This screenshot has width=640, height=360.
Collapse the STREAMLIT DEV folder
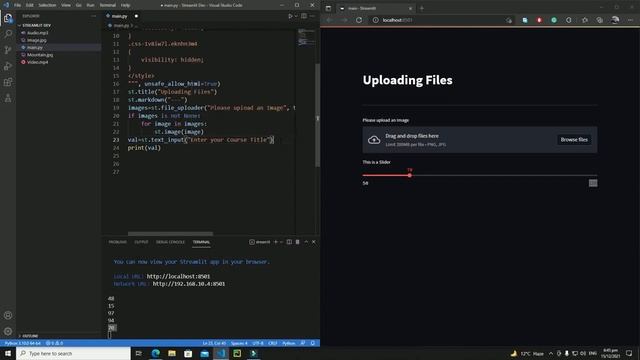coord(37,25)
